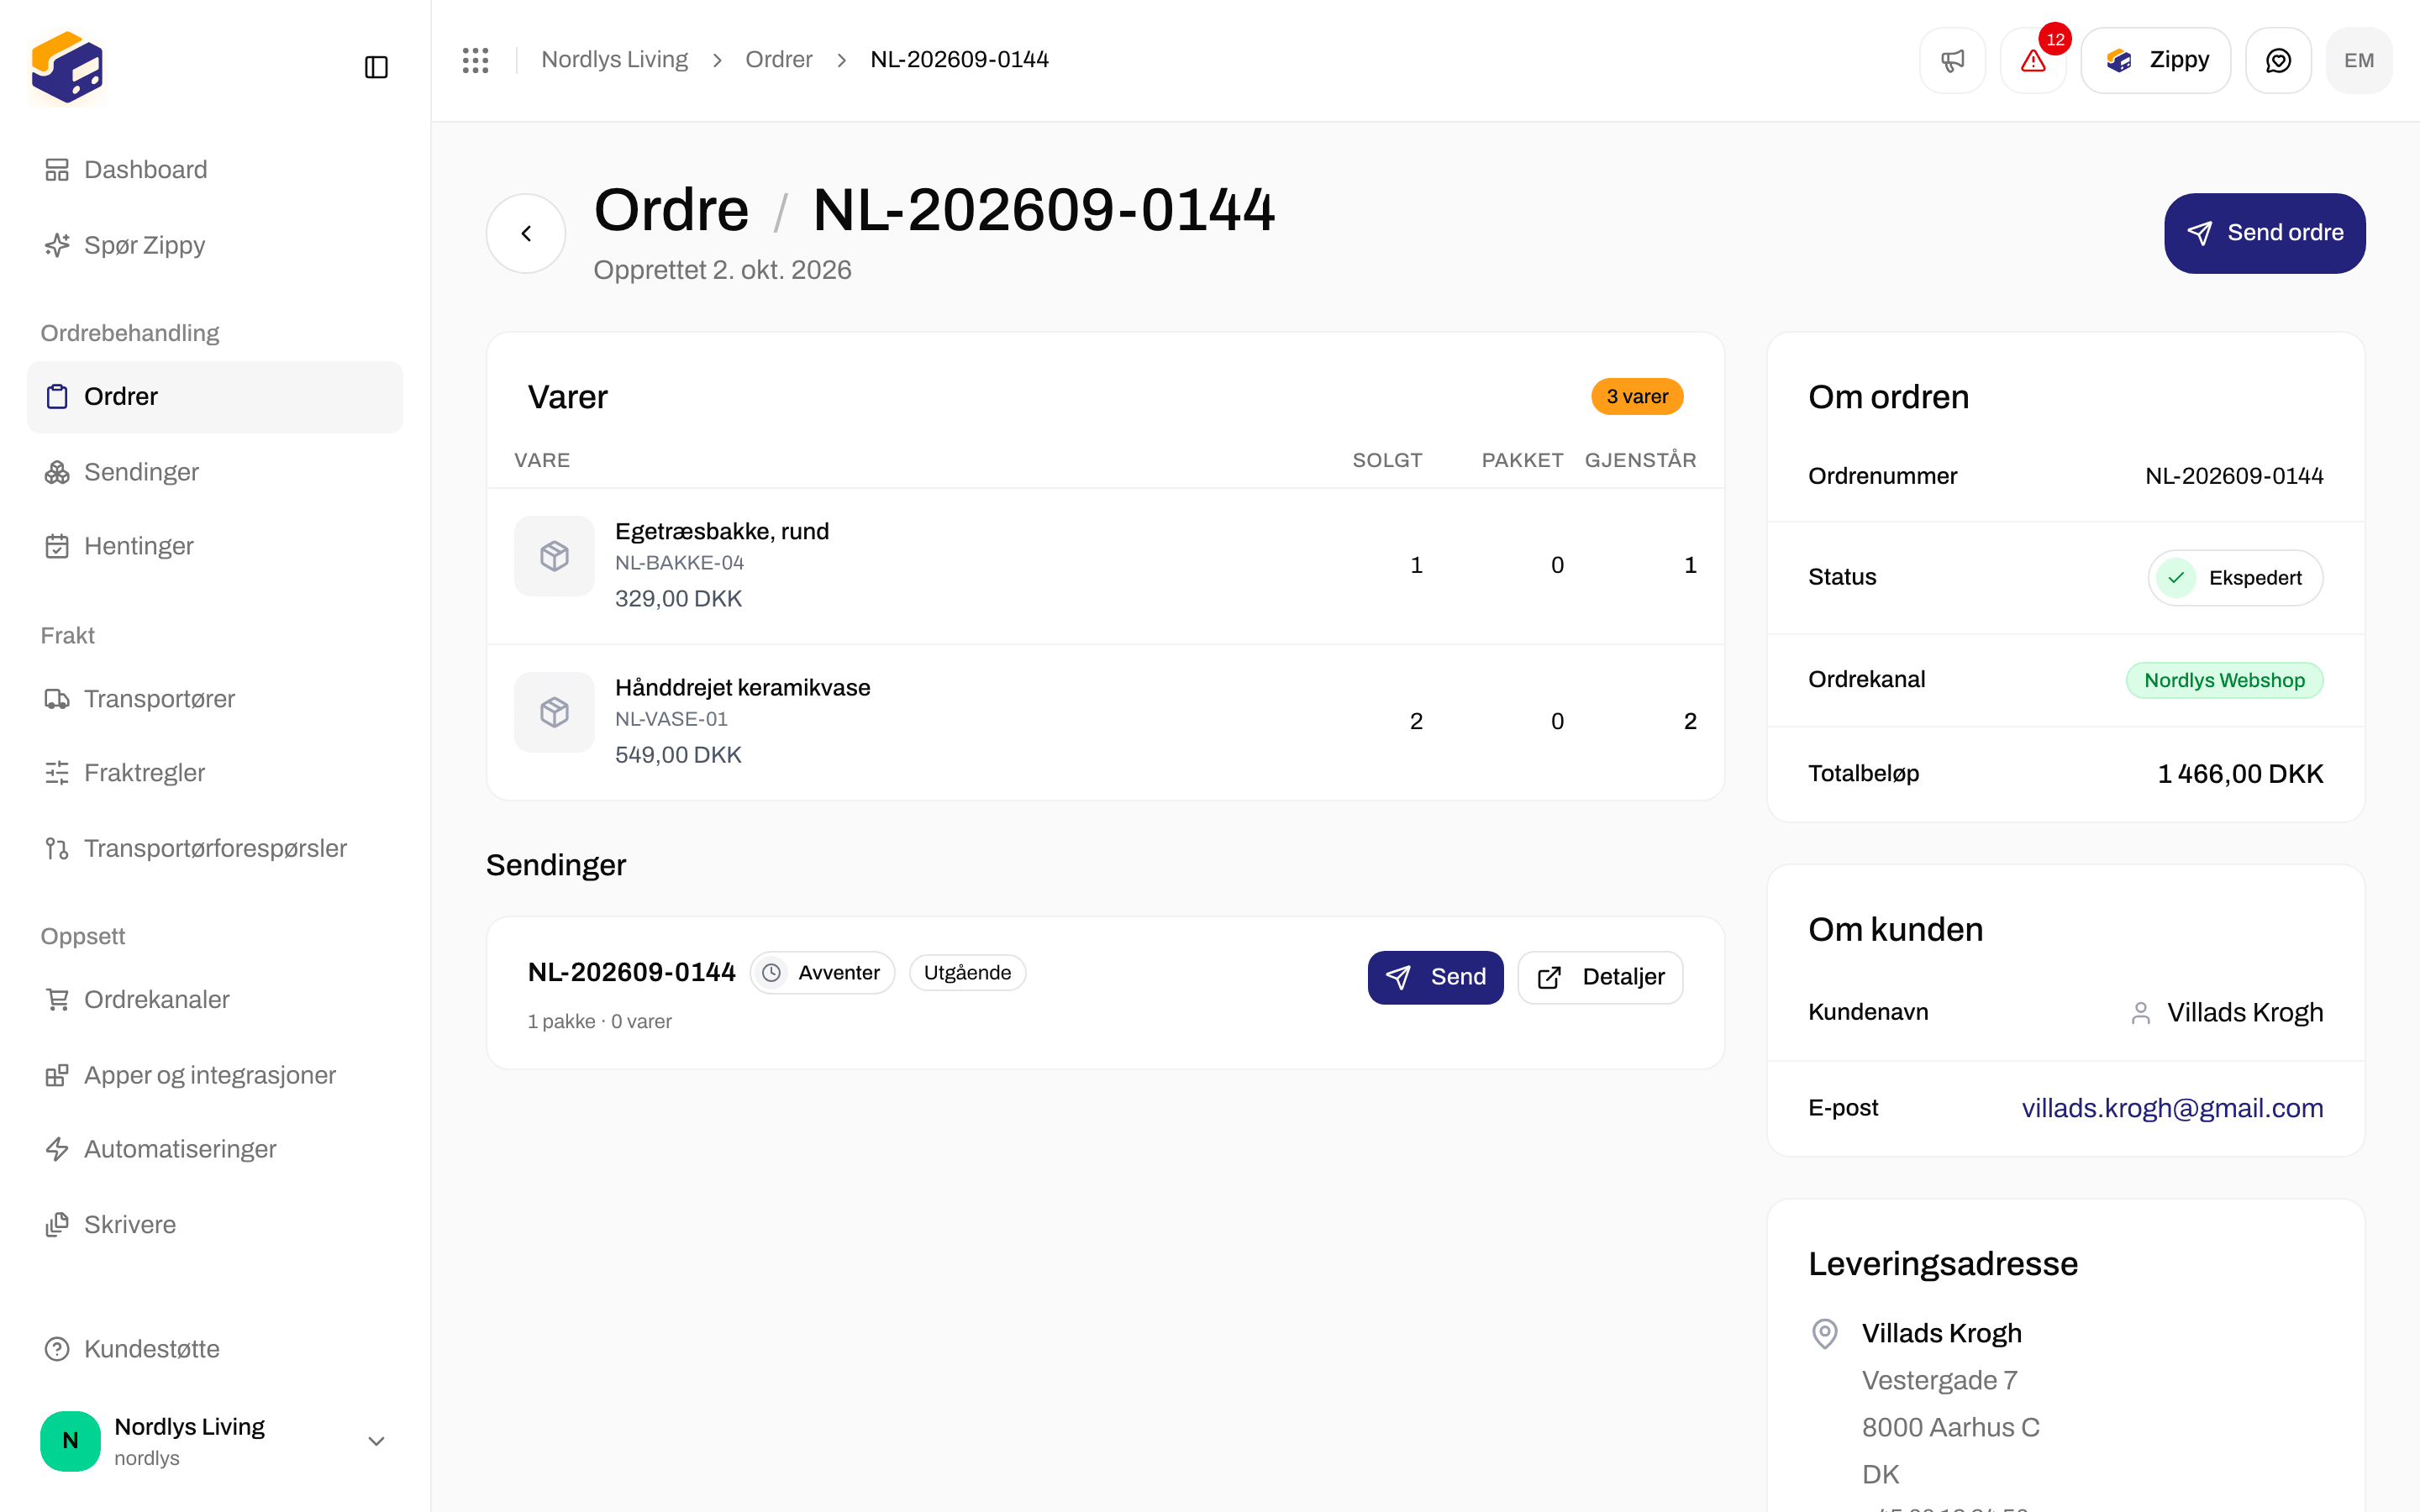Screen dimensions: 2420x1512
Task: Open Fraktregler page
Action: (x=215, y=773)
